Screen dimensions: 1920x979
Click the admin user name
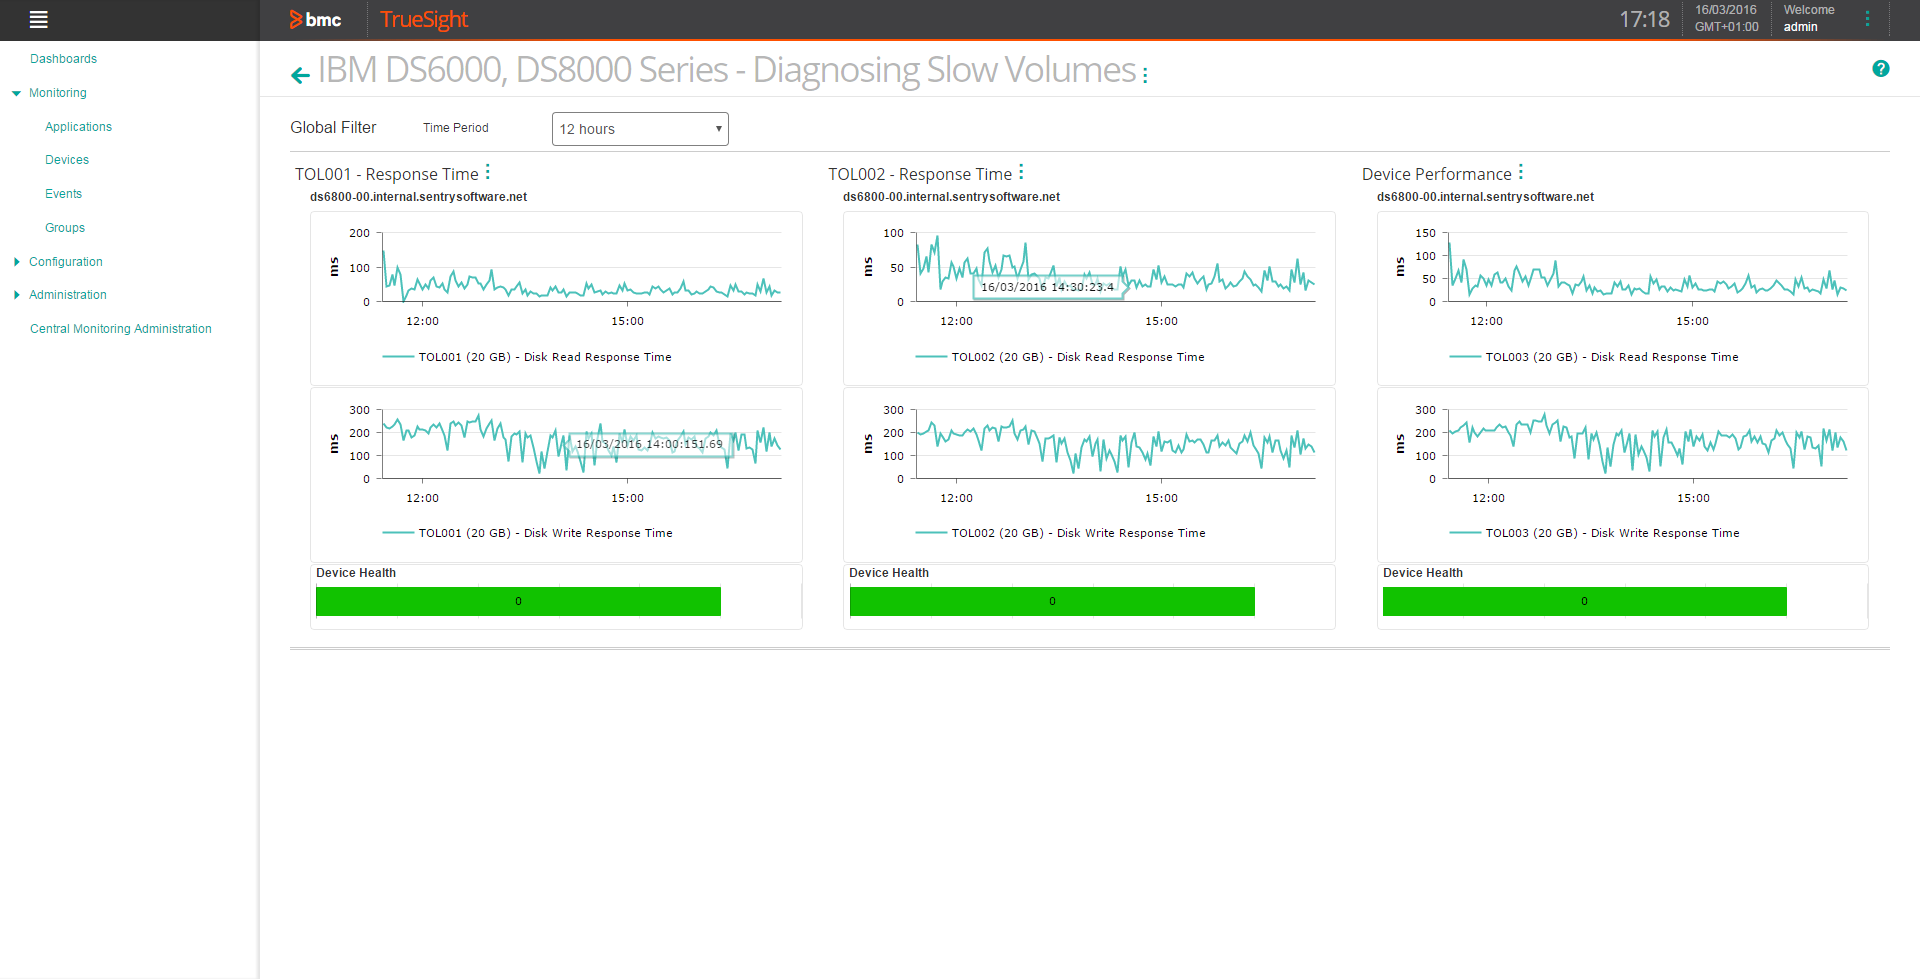[x=1800, y=27]
